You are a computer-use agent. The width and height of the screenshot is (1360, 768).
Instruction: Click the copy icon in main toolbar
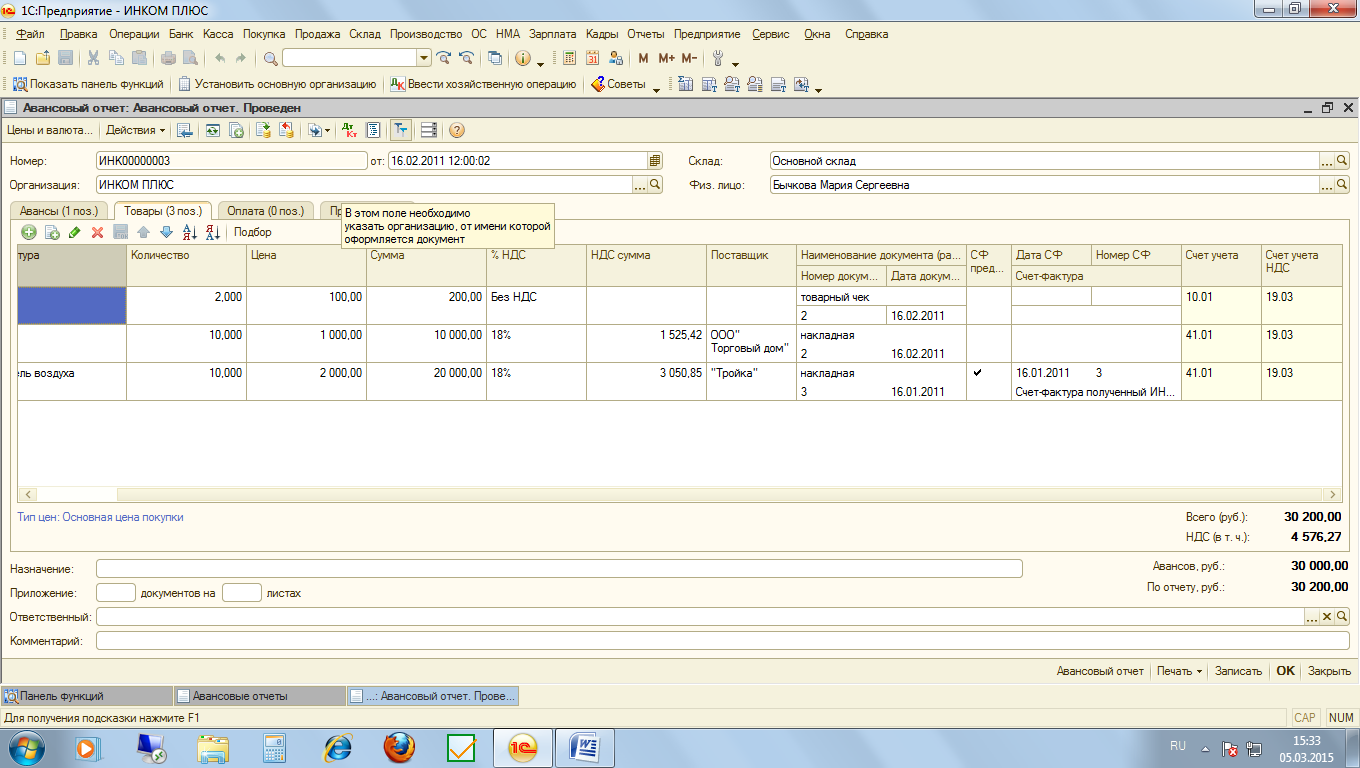(x=116, y=58)
